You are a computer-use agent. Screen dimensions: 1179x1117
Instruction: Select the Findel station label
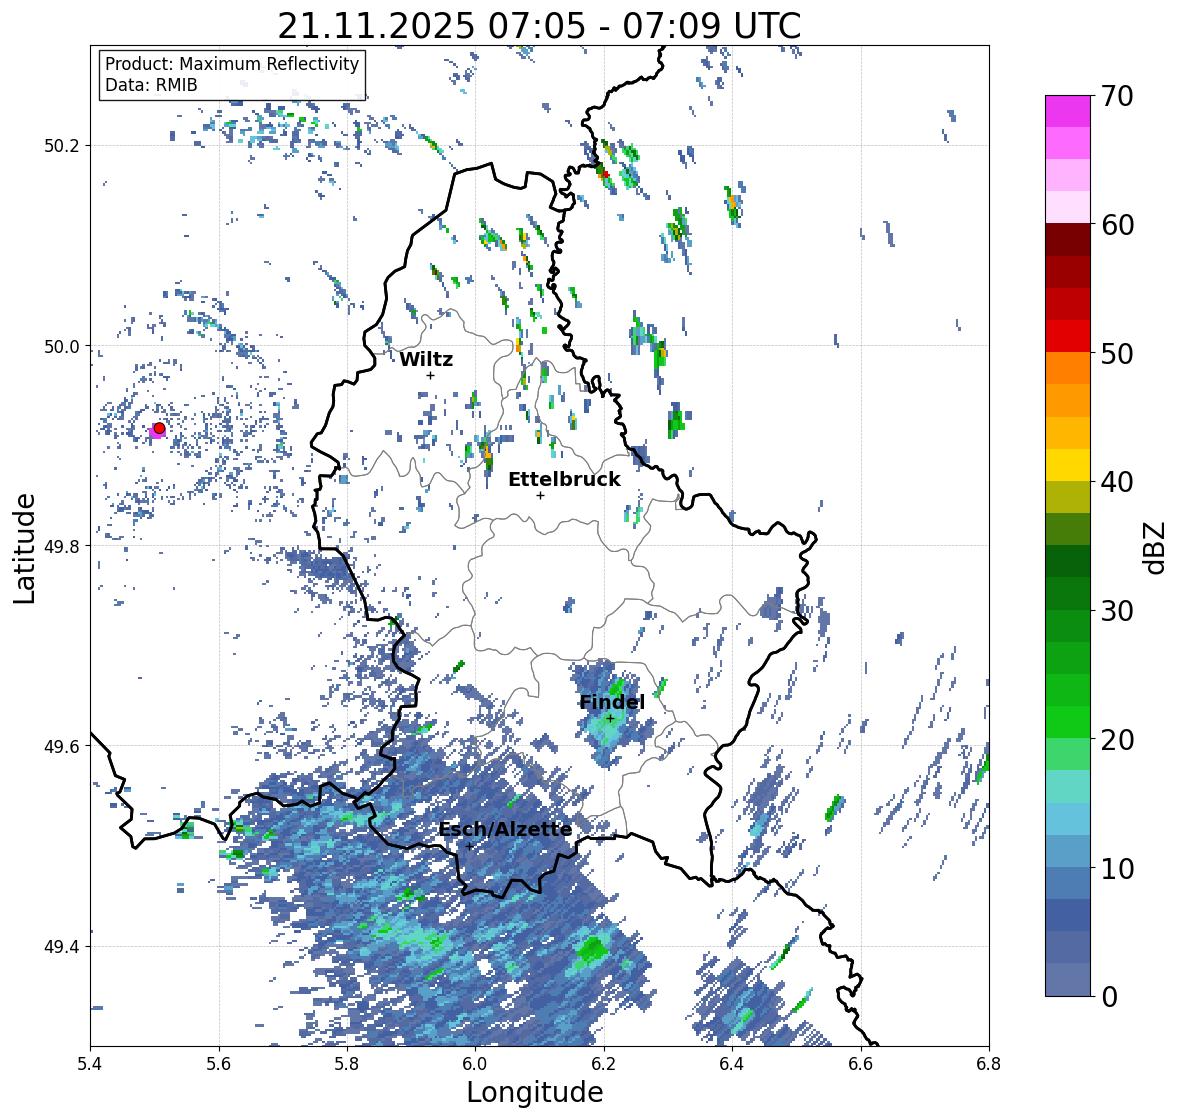point(612,702)
